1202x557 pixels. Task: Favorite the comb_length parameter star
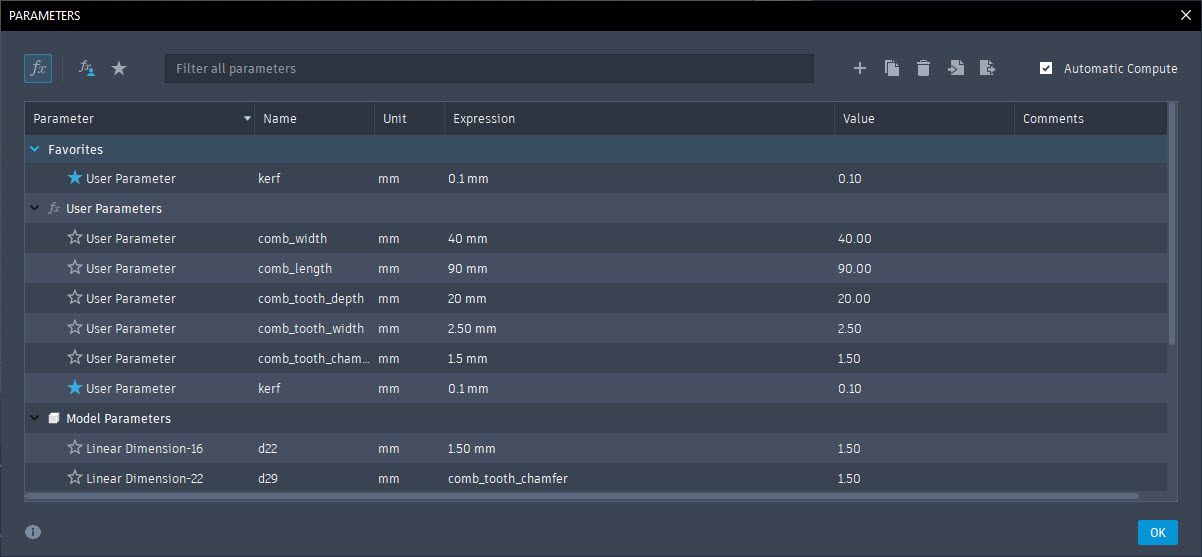tap(75, 268)
